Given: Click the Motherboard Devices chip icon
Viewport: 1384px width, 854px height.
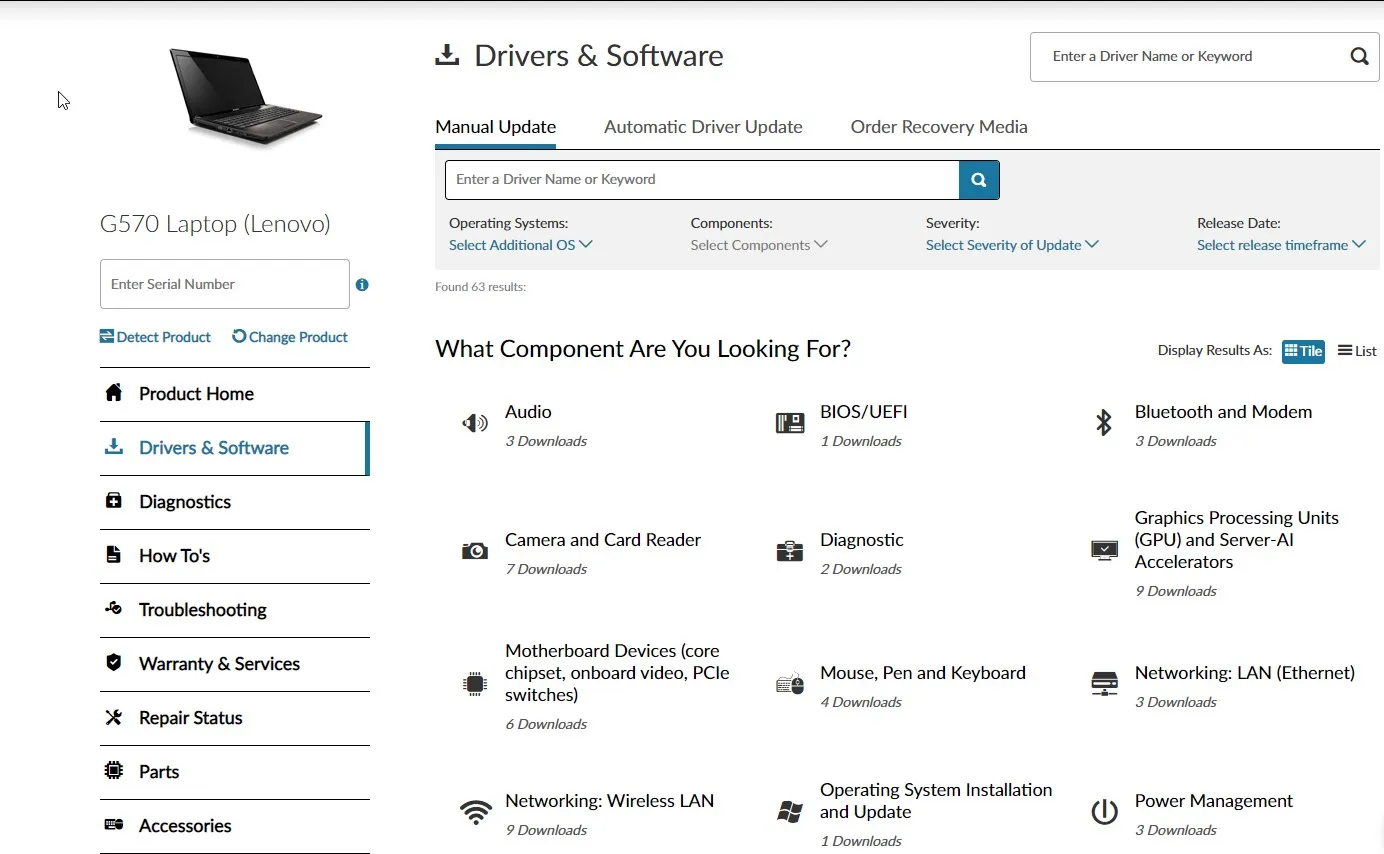Looking at the screenshot, I should point(475,684).
